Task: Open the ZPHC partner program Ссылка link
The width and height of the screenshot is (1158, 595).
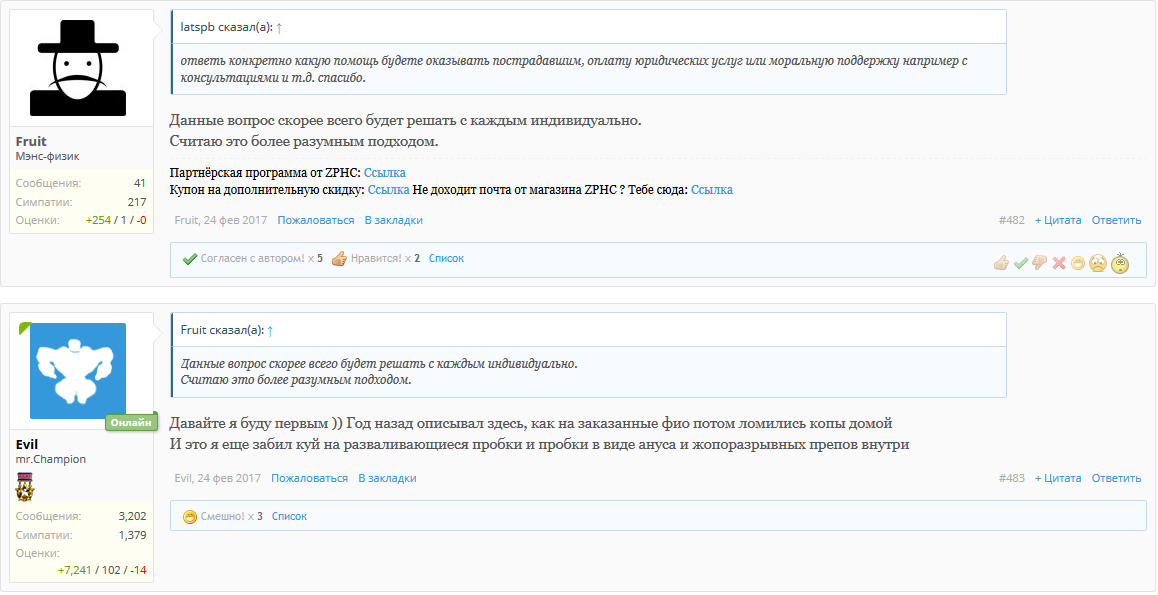Action: point(385,173)
